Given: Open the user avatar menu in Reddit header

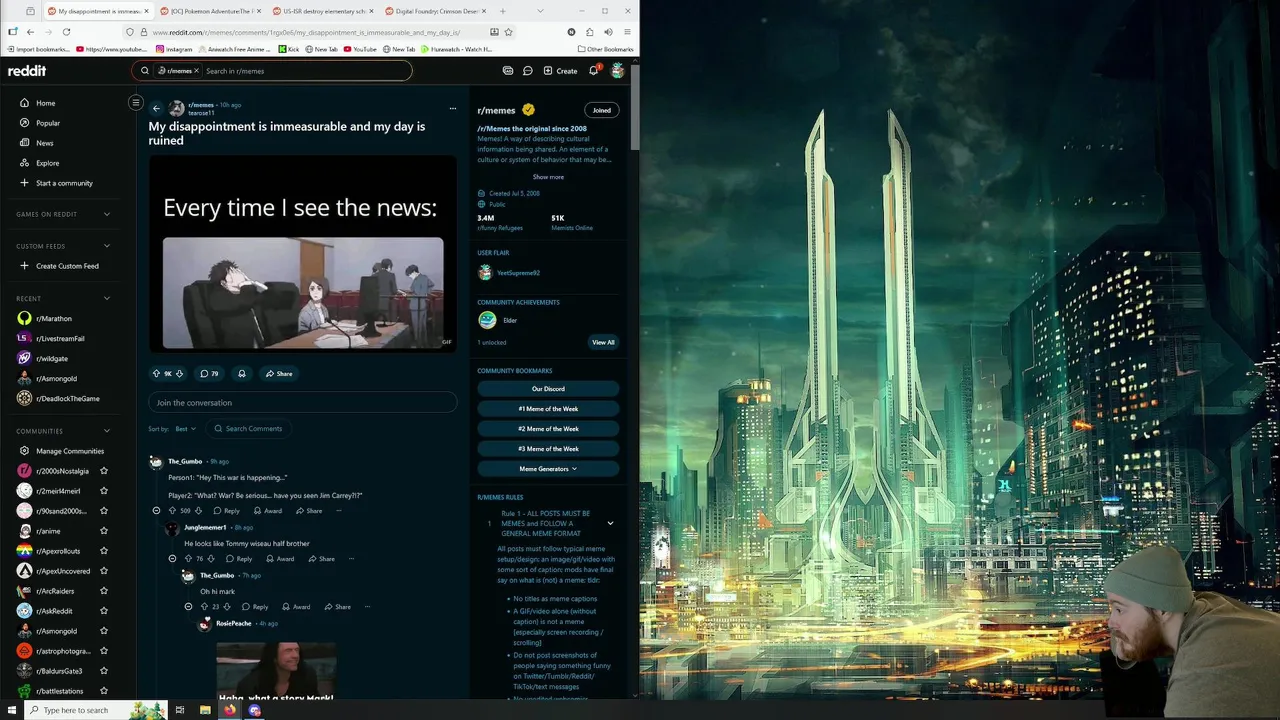Looking at the screenshot, I should (x=617, y=71).
